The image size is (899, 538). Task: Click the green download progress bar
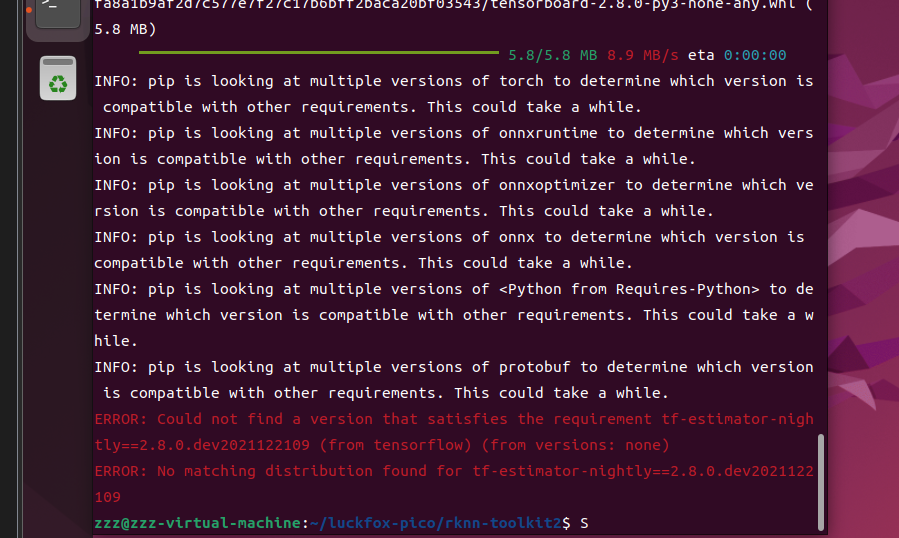coord(319,53)
